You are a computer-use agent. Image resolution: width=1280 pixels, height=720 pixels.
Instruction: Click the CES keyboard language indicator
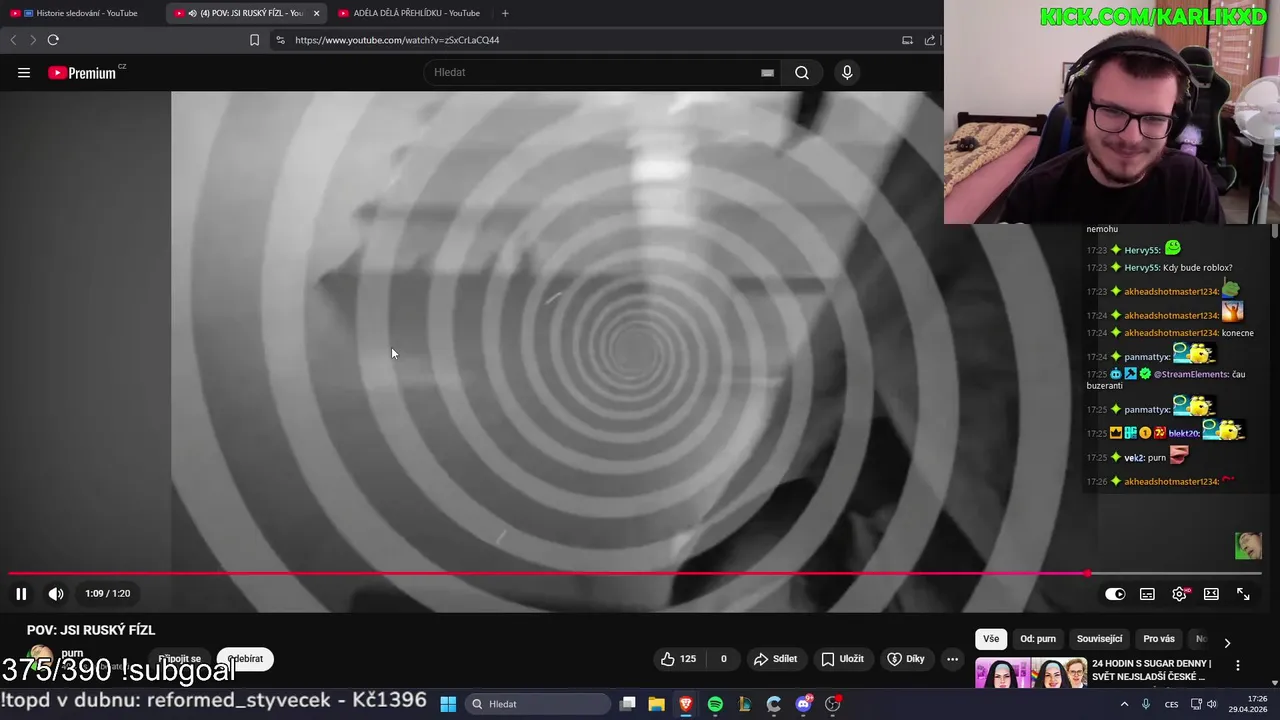1171,704
